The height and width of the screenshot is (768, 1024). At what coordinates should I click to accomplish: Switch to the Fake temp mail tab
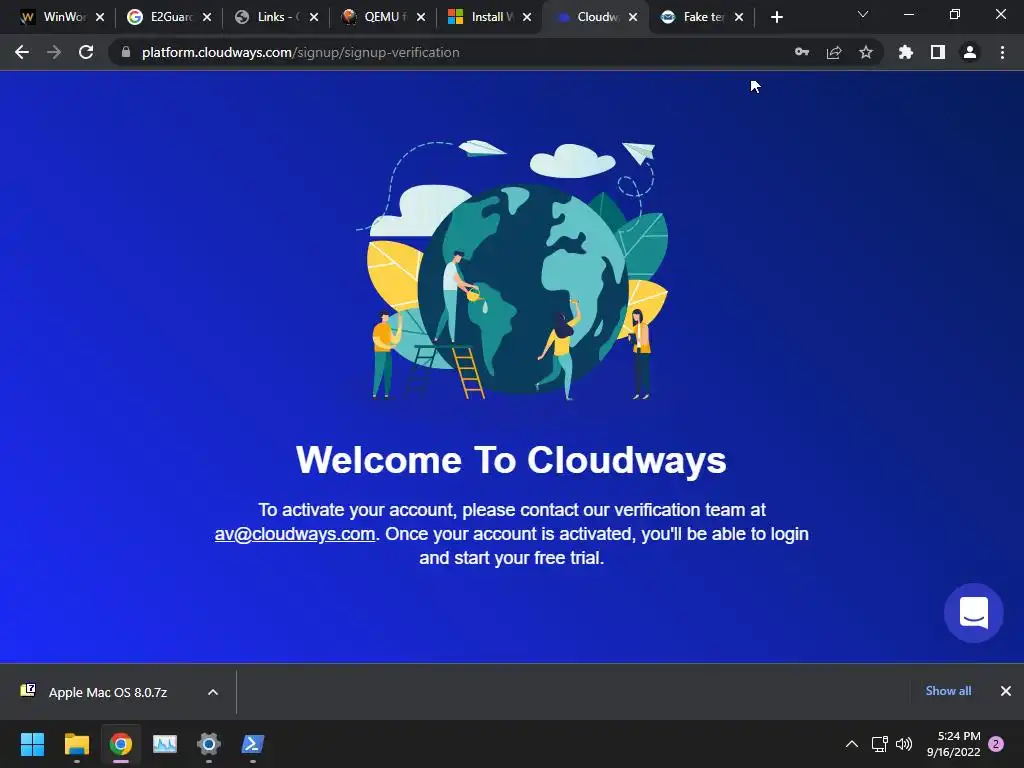pos(694,17)
